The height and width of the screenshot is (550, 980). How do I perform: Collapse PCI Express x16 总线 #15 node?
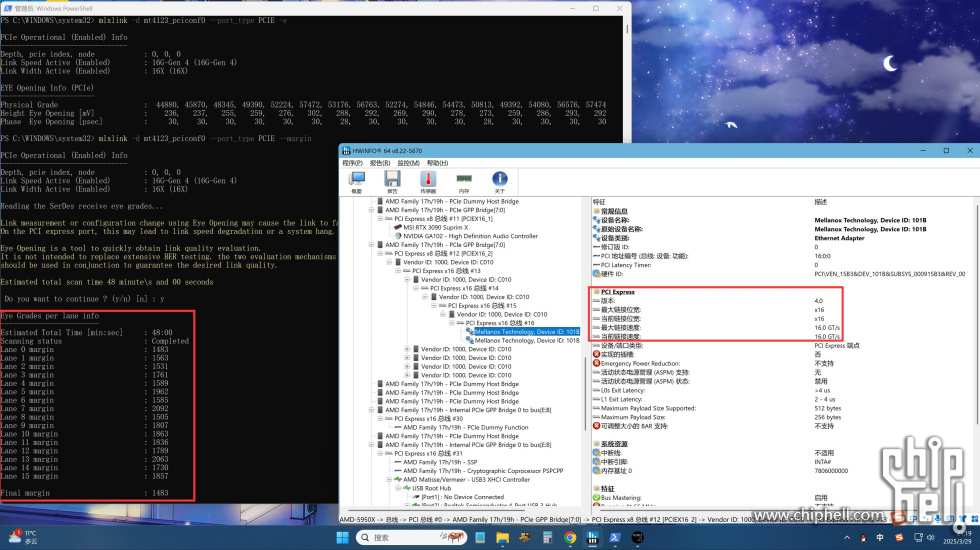coord(434,306)
